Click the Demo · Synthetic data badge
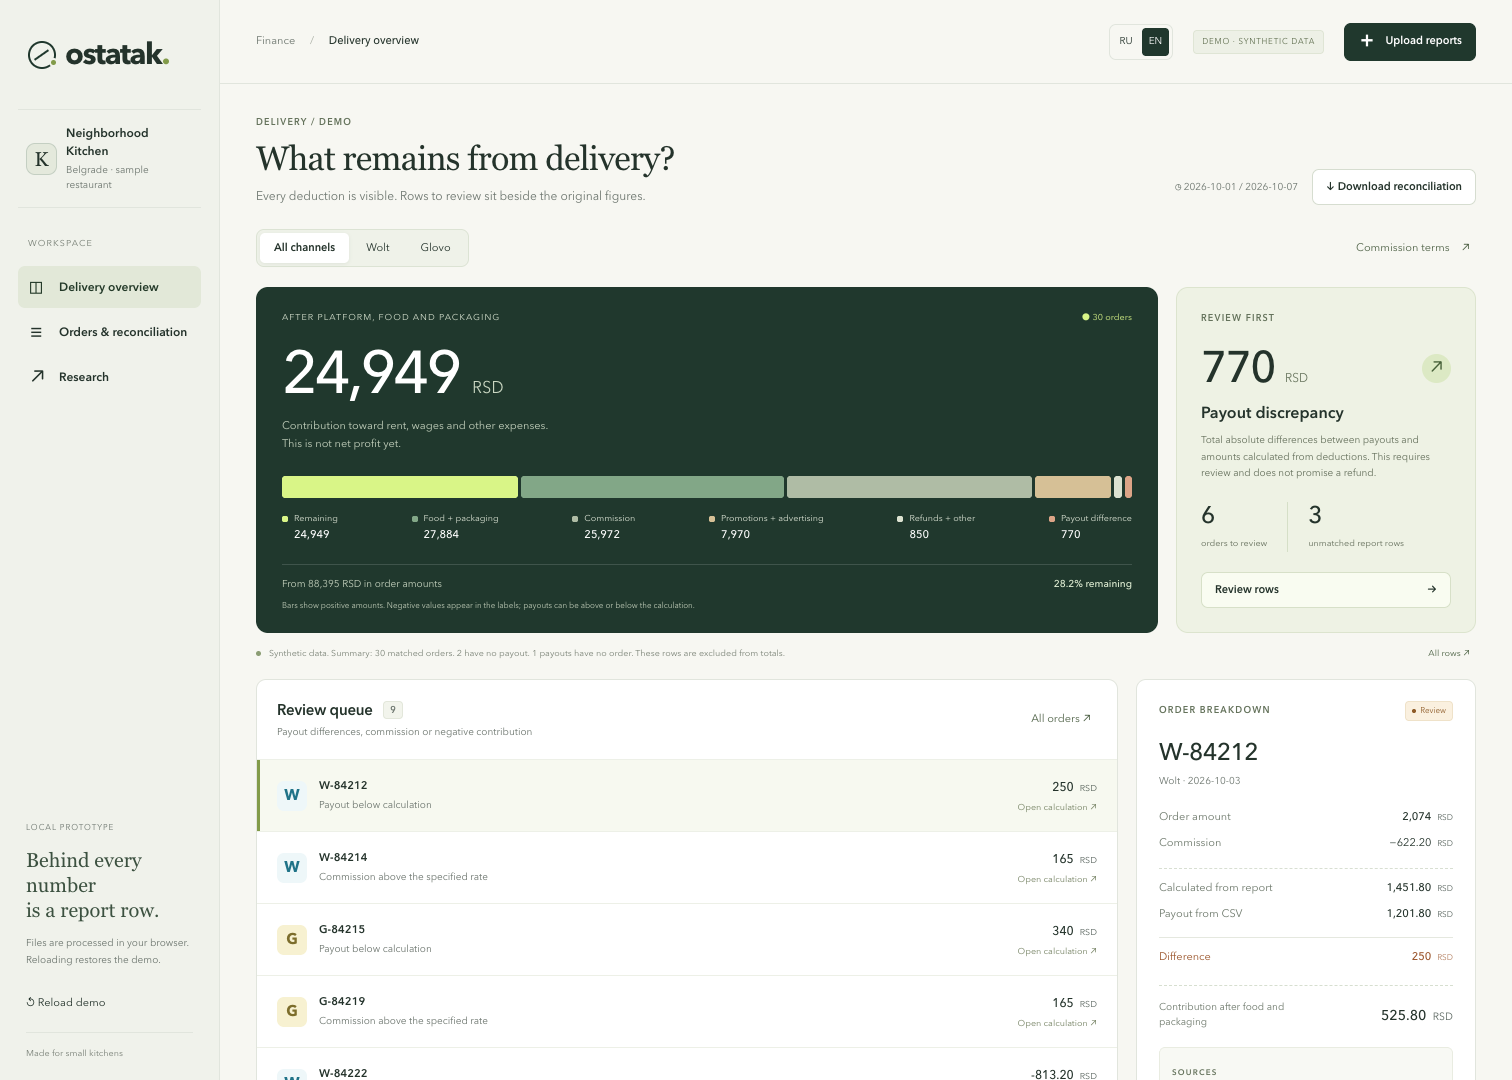The image size is (1512, 1080). 1258,42
